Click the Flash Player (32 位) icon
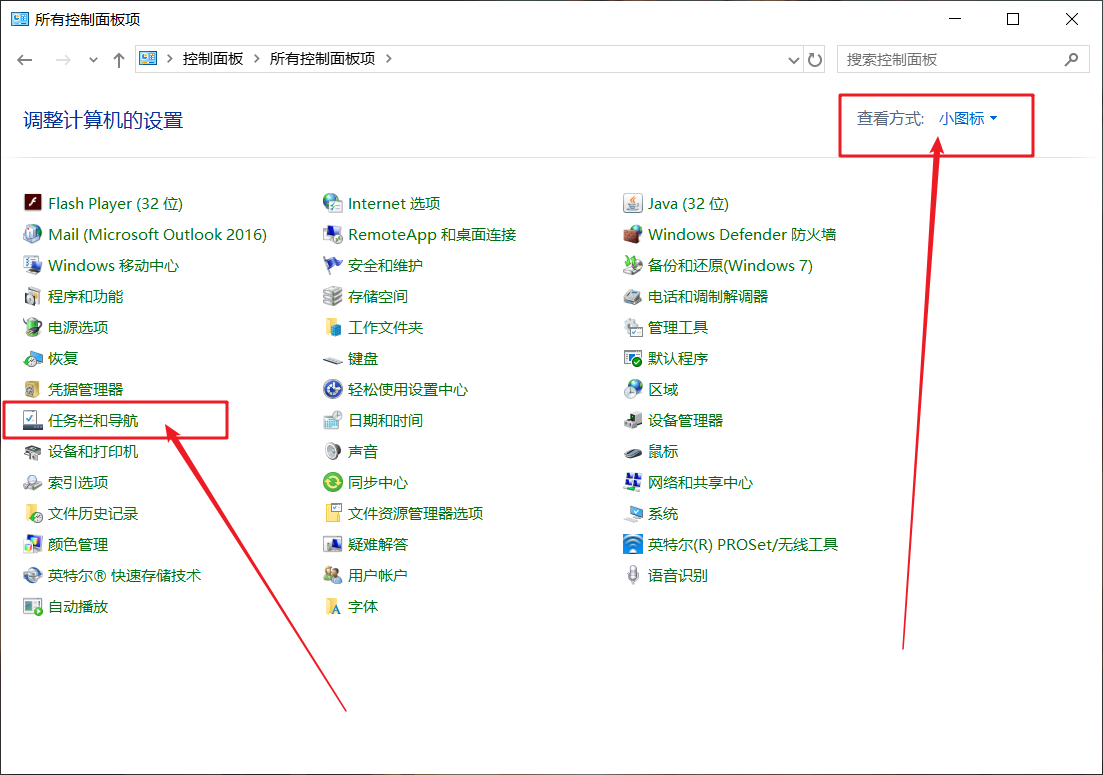Viewport: 1103px width, 775px height. point(33,203)
